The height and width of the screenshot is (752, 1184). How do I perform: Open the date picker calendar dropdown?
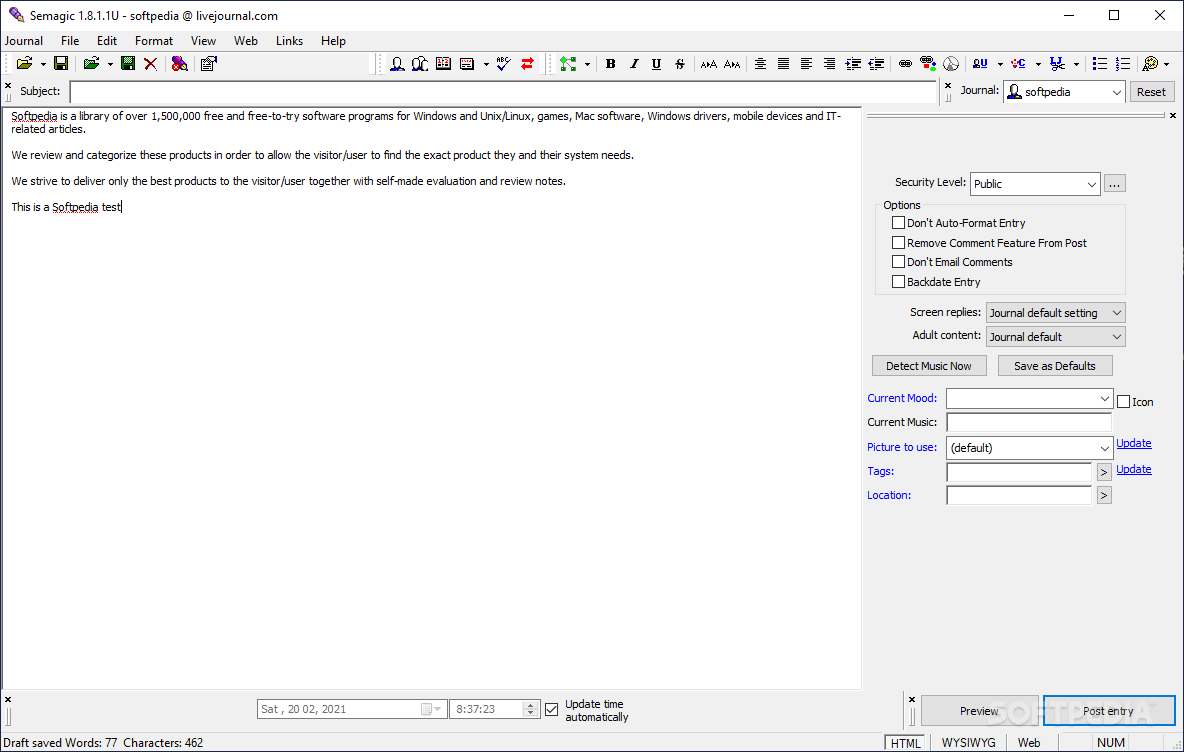pos(431,709)
